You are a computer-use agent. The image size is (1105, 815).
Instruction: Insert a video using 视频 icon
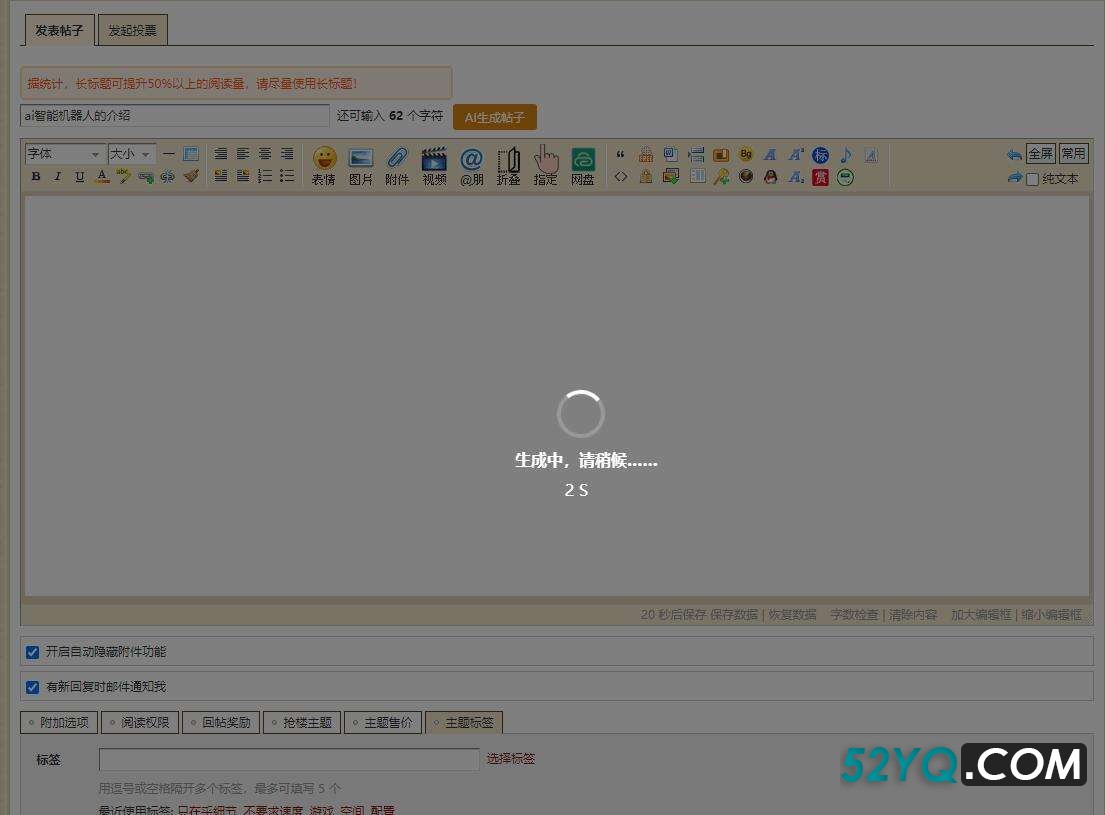[x=434, y=165]
